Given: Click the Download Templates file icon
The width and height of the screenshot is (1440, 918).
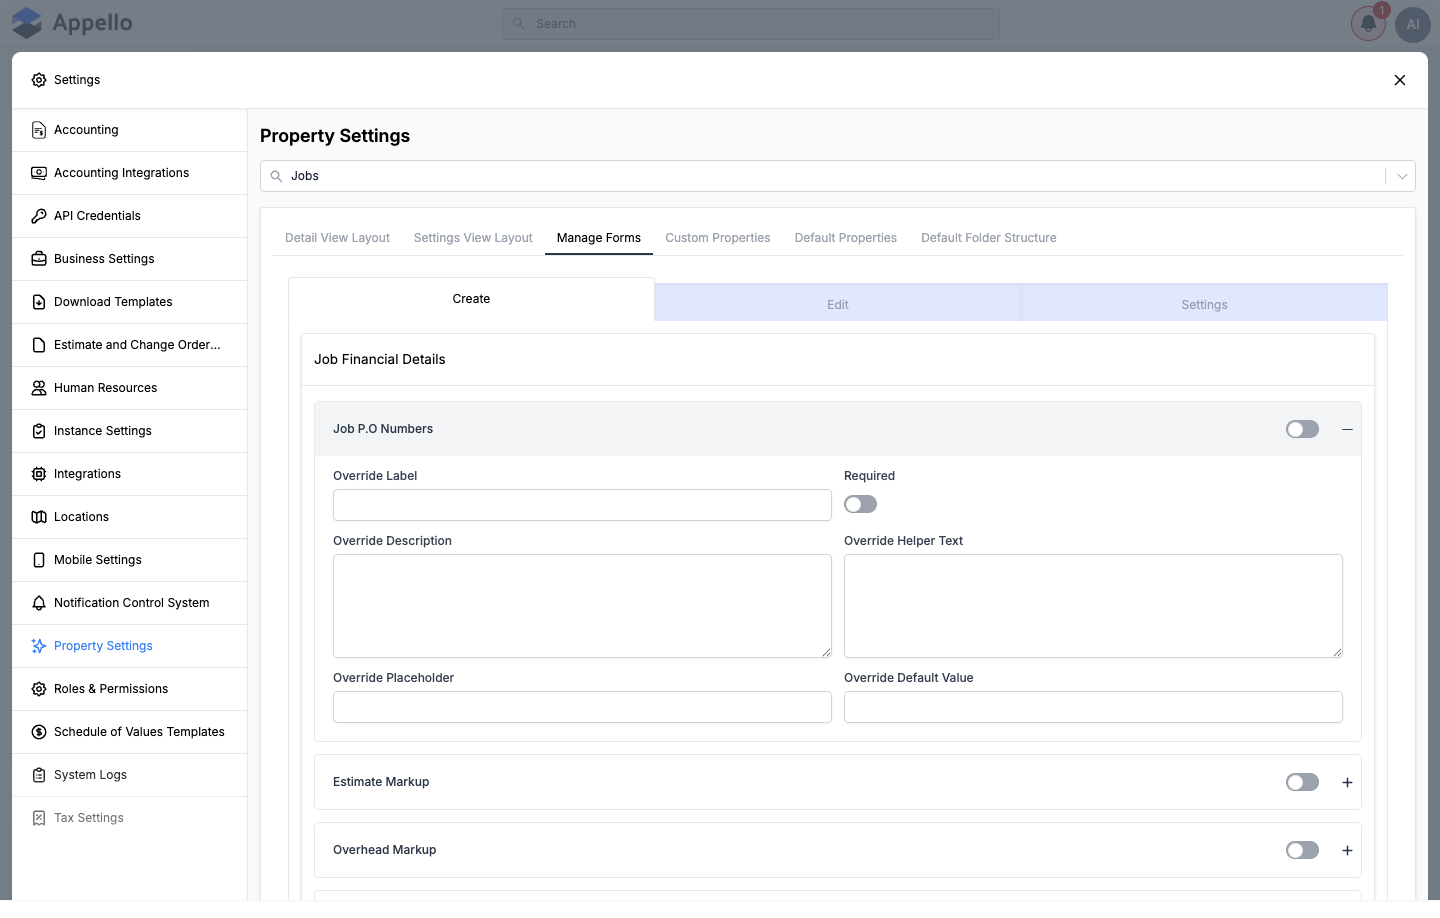Looking at the screenshot, I should pyautogui.click(x=39, y=302).
